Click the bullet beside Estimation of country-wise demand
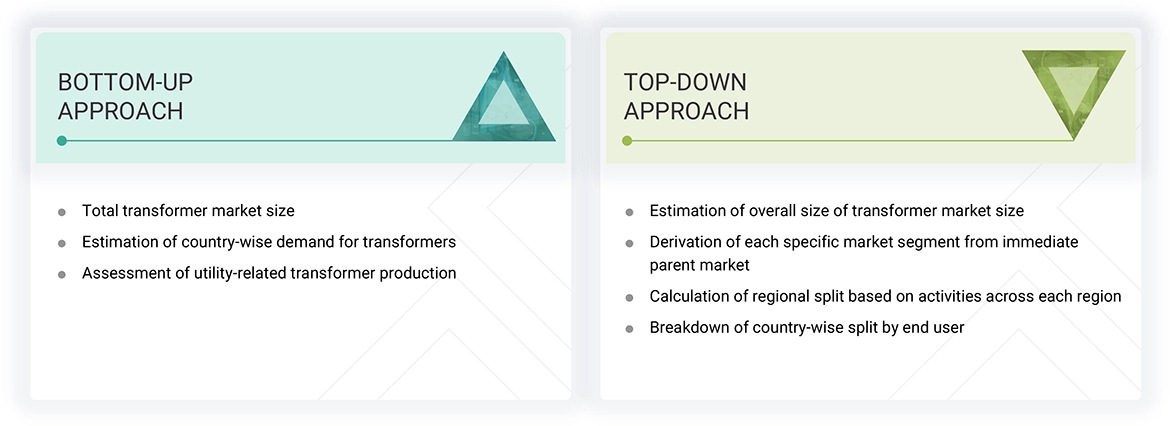This screenshot has height=426, width=1170. pos(62,243)
